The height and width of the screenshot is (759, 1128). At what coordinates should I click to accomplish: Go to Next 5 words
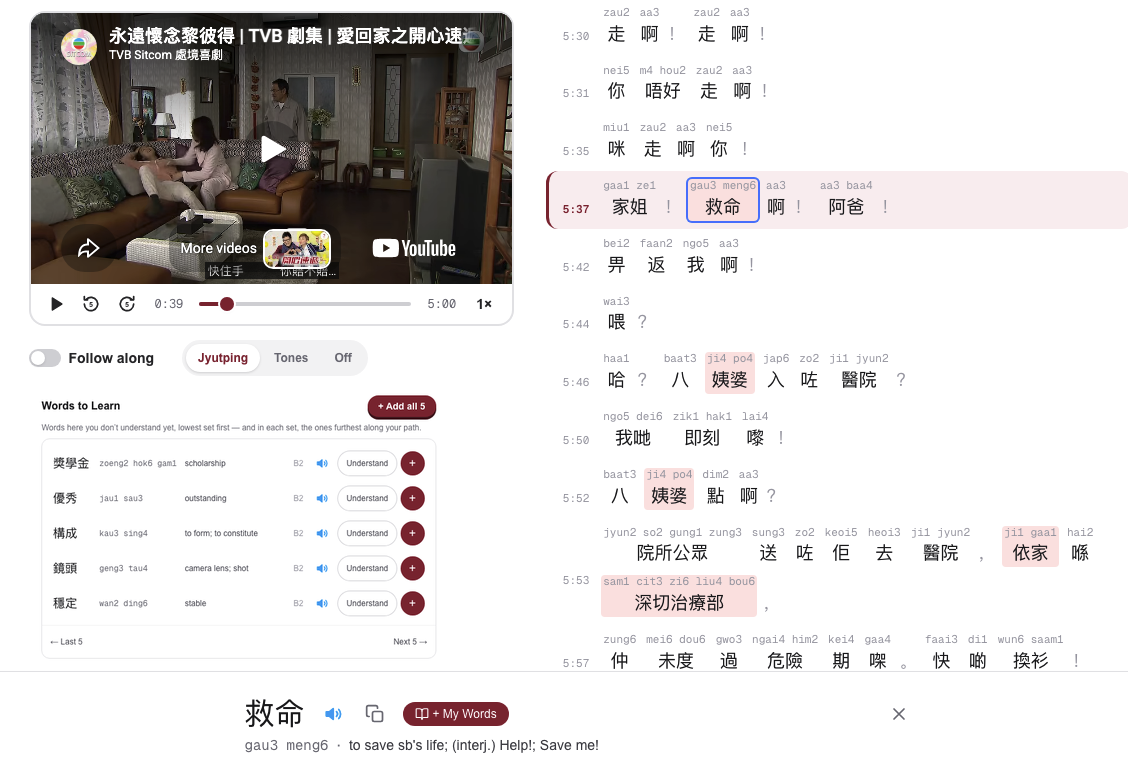pos(410,642)
